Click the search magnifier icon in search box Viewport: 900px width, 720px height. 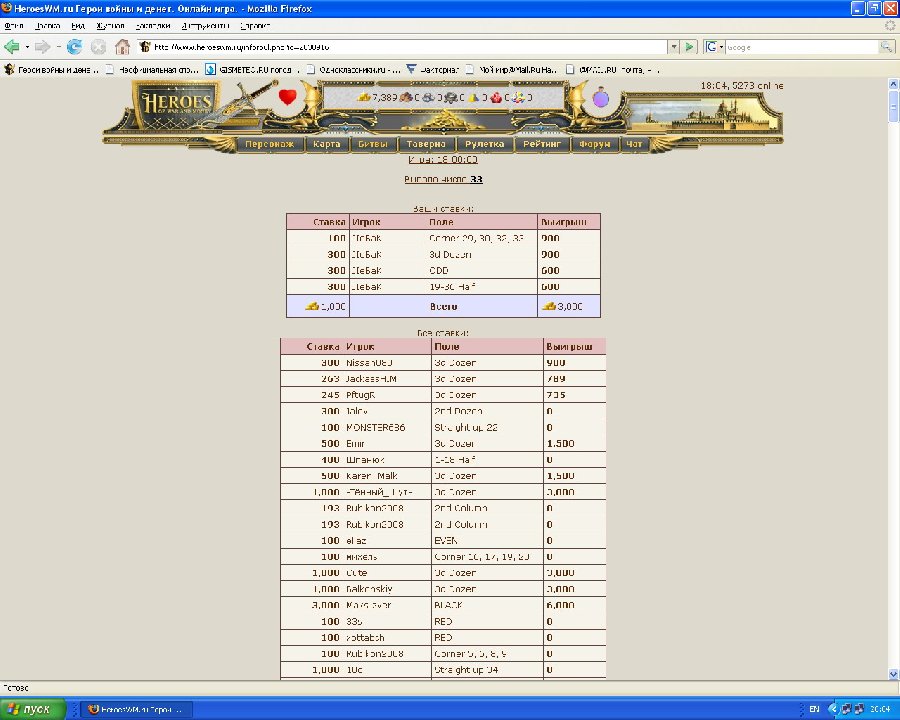886,47
